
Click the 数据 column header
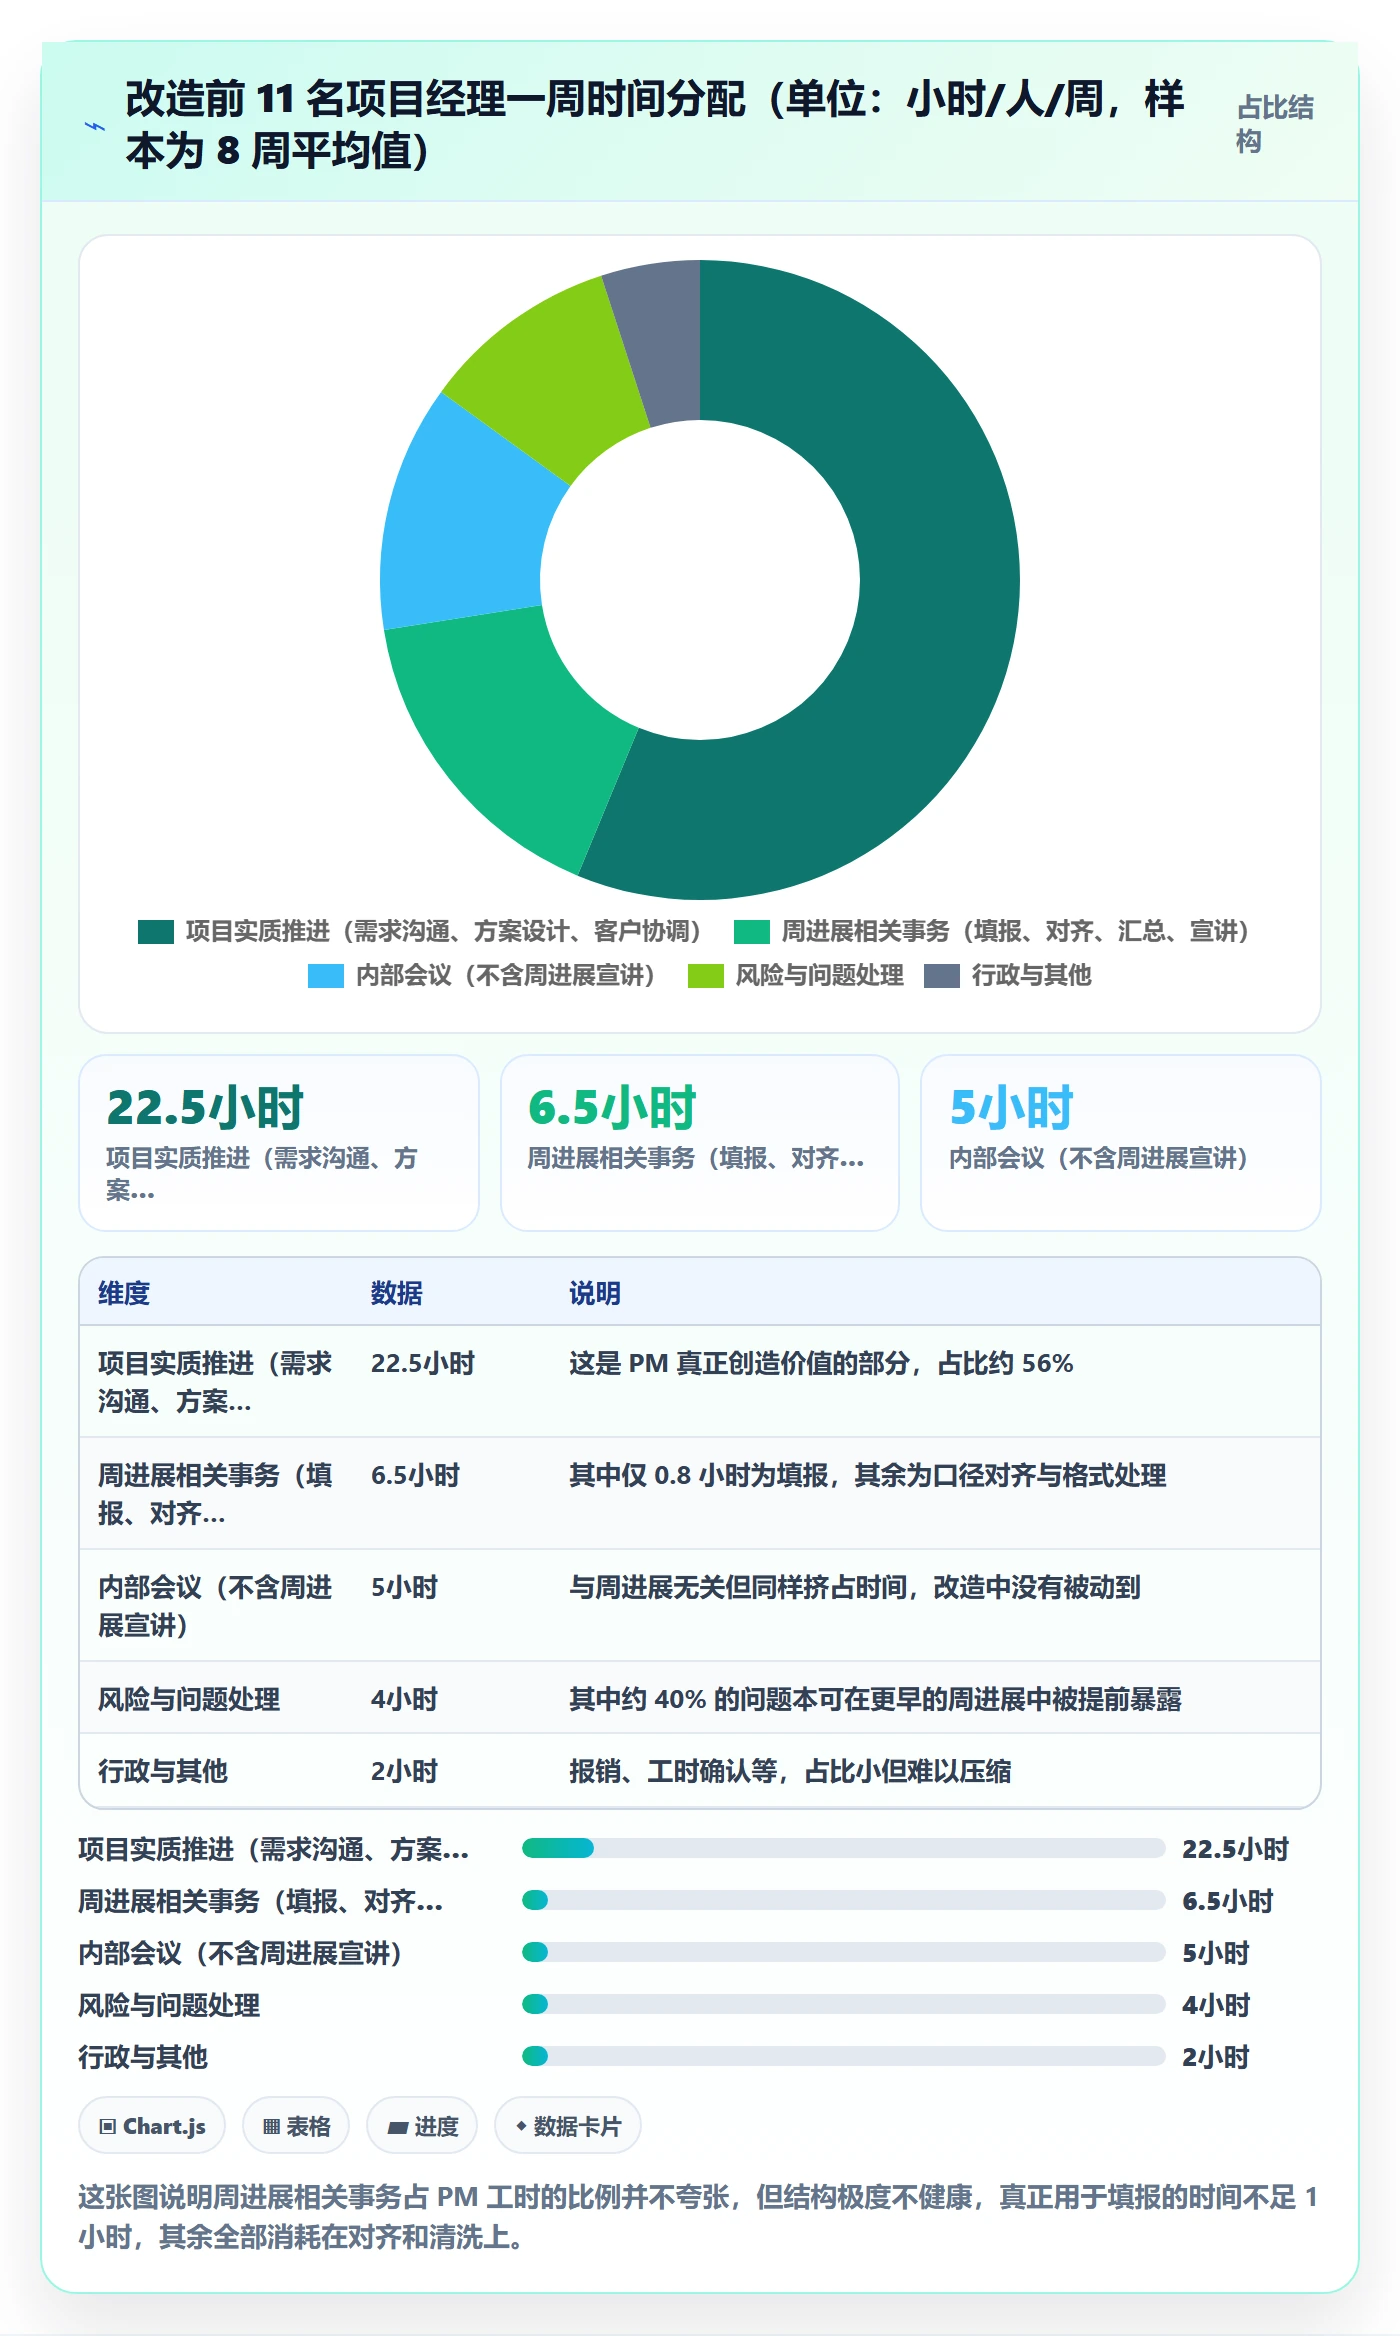pyautogui.click(x=397, y=1293)
